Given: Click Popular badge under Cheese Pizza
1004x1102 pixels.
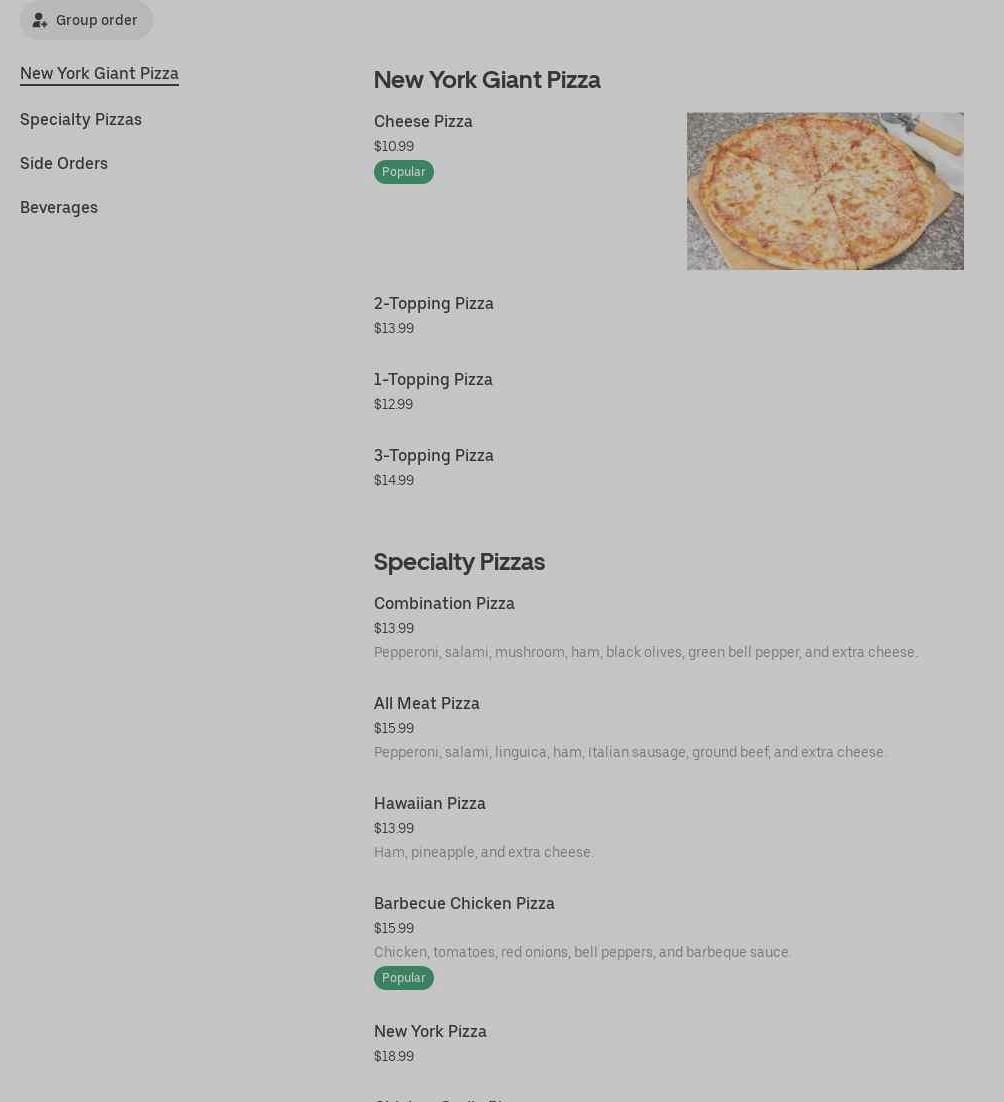Looking at the screenshot, I should pos(404,172).
